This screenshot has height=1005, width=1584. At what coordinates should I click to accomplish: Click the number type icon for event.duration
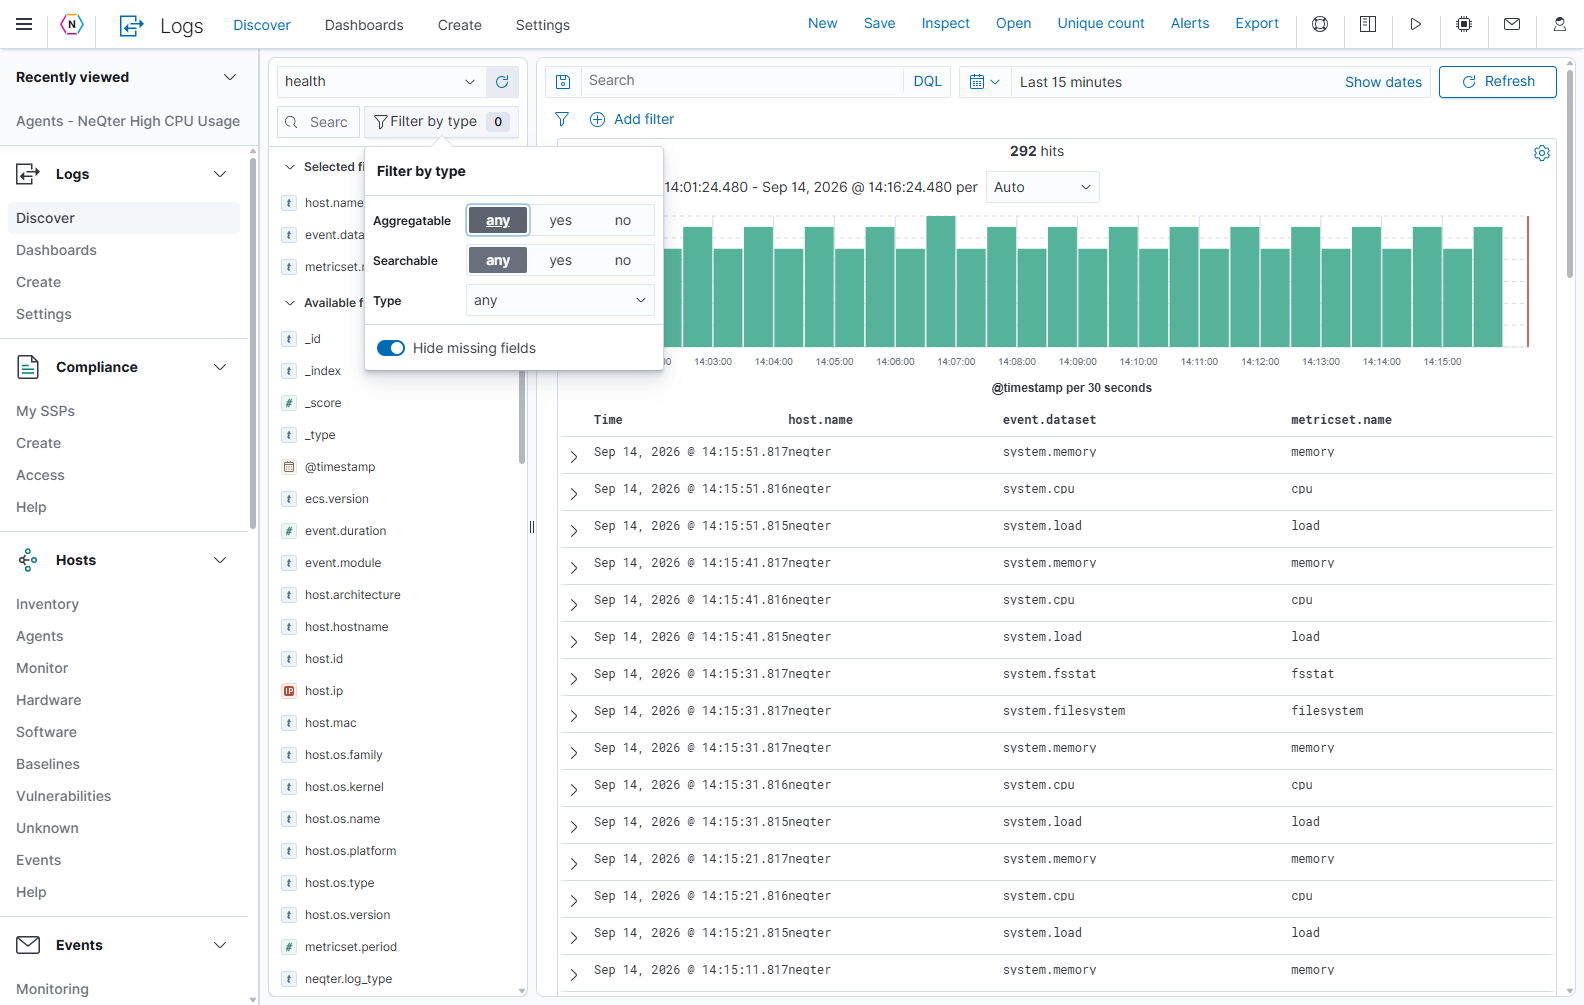click(x=289, y=531)
